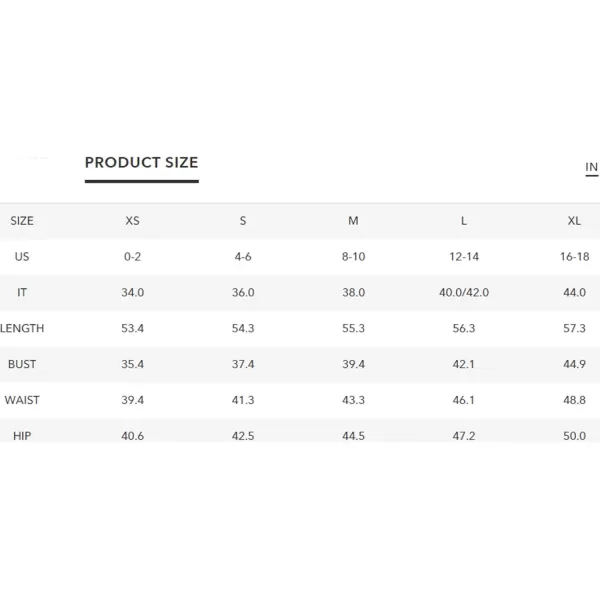
Task: Click the M size column header
Action: pos(353,221)
